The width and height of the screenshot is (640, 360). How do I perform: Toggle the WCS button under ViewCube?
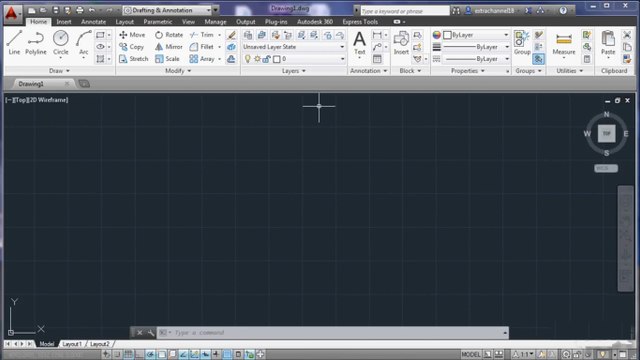coord(606,168)
